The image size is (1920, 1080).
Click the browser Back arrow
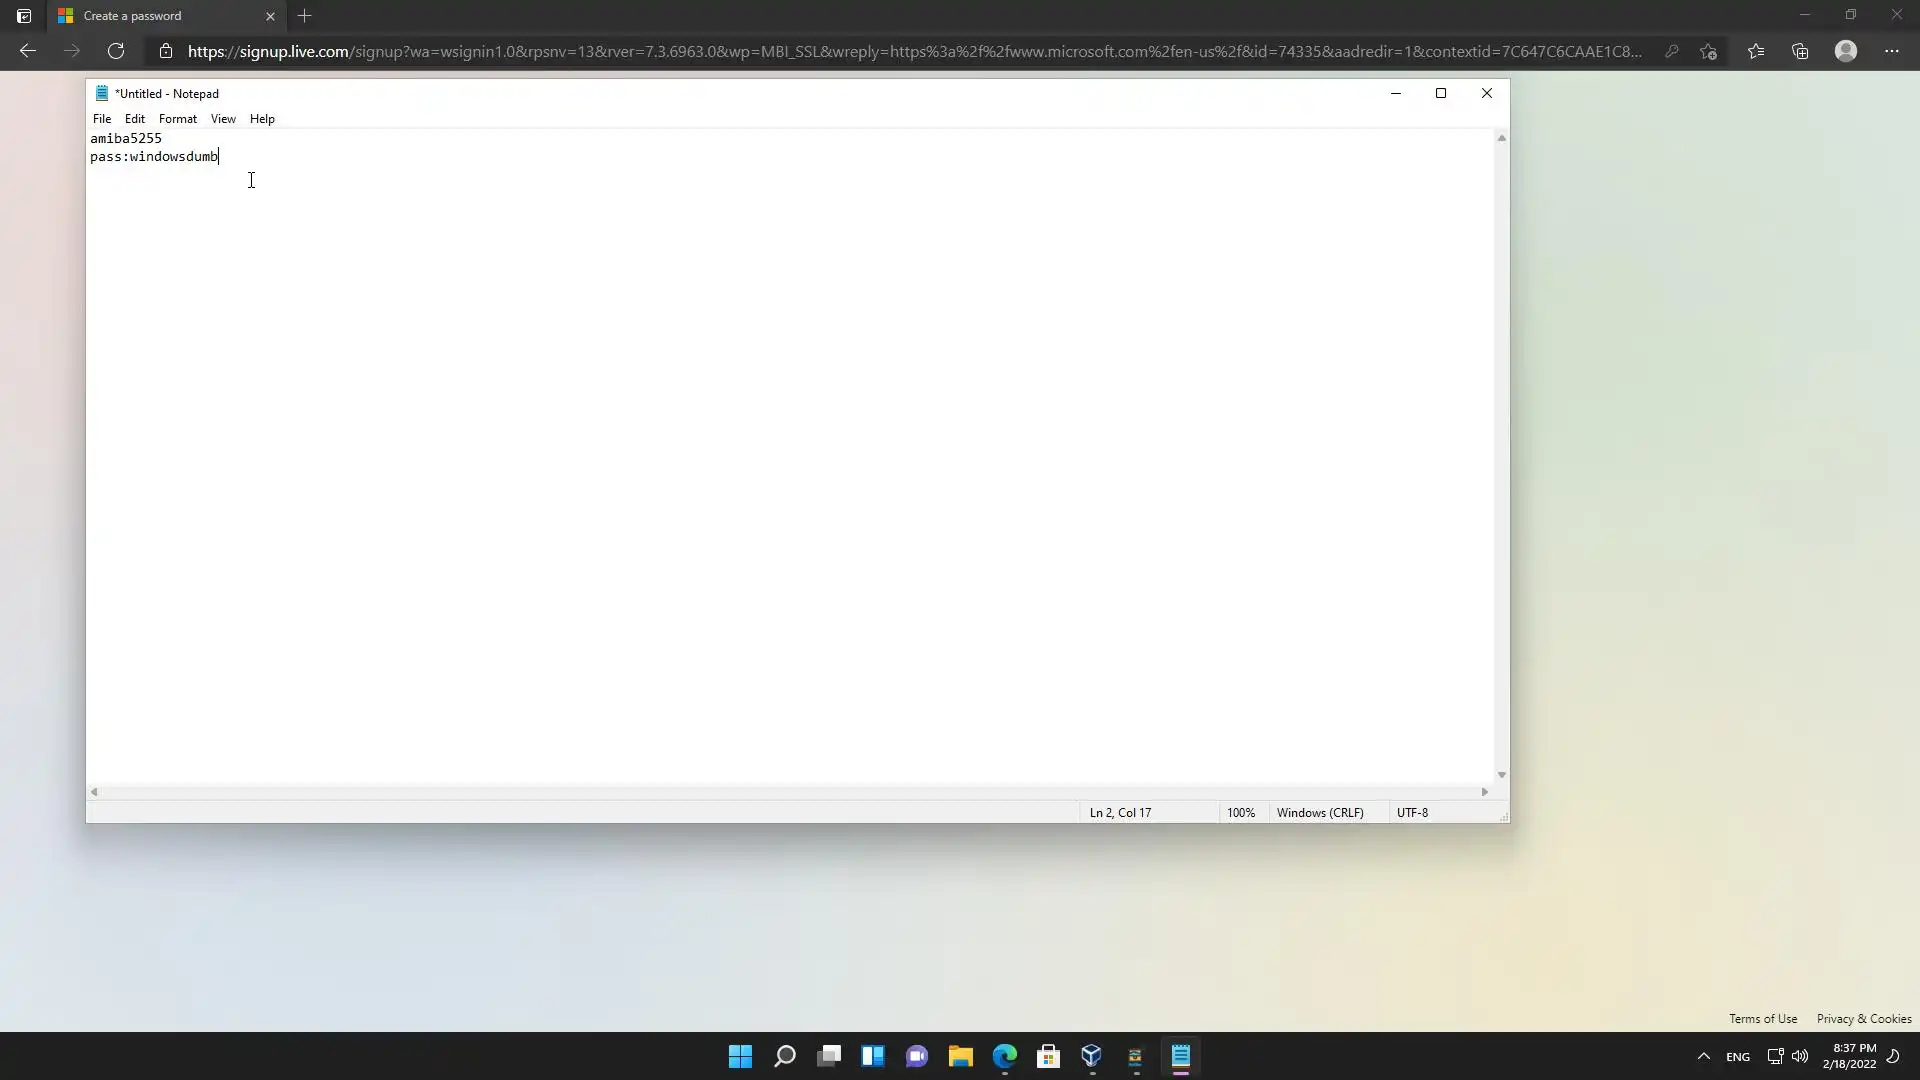pos(28,51)
